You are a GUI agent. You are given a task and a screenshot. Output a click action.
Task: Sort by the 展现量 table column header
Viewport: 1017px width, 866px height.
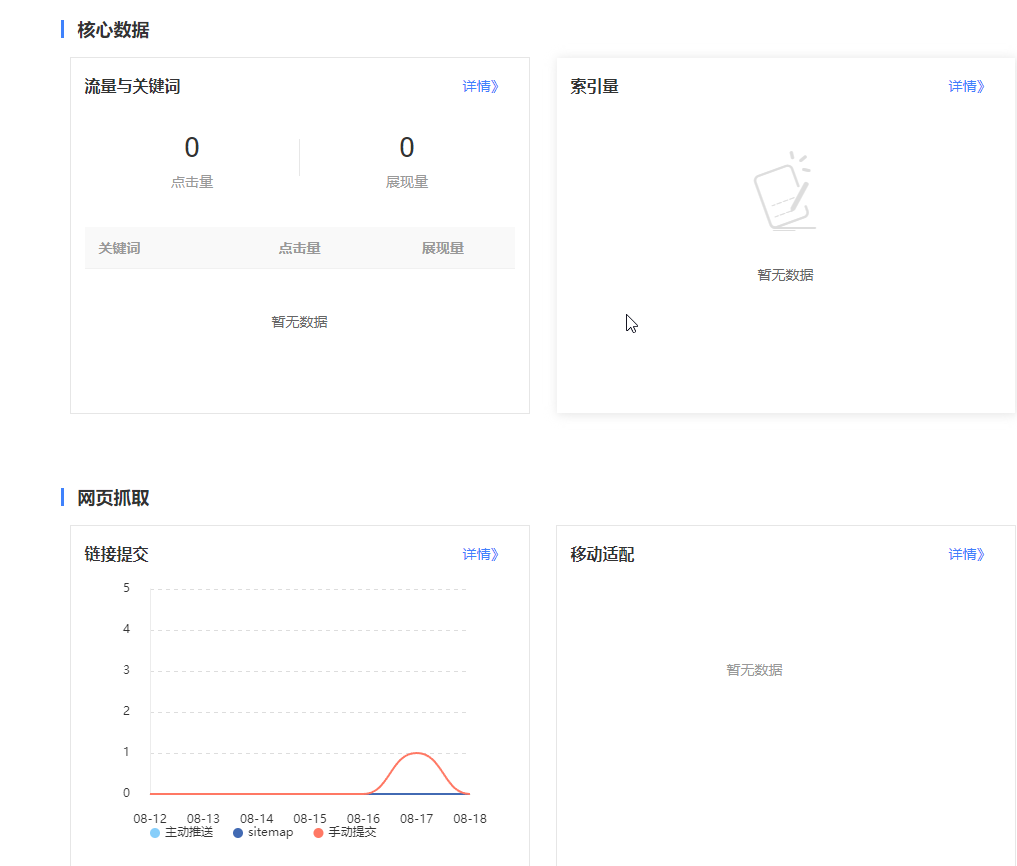click(442, 249)
